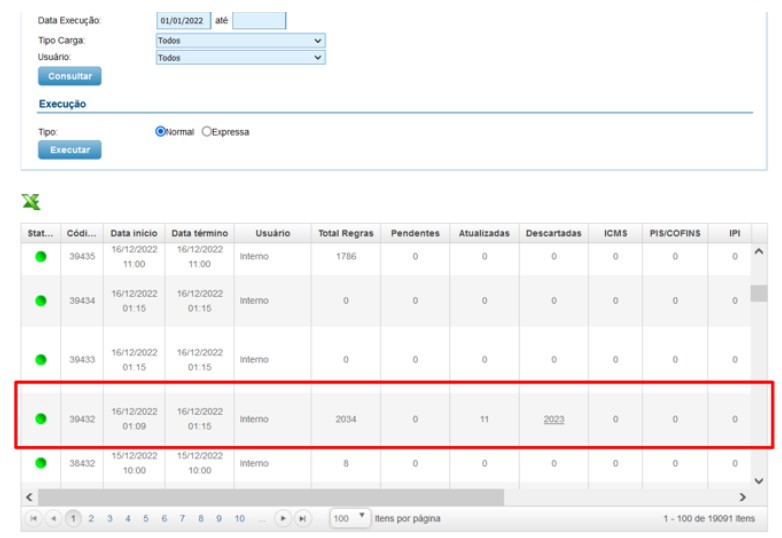Click Total Regras value 1786

coord(346,256)
